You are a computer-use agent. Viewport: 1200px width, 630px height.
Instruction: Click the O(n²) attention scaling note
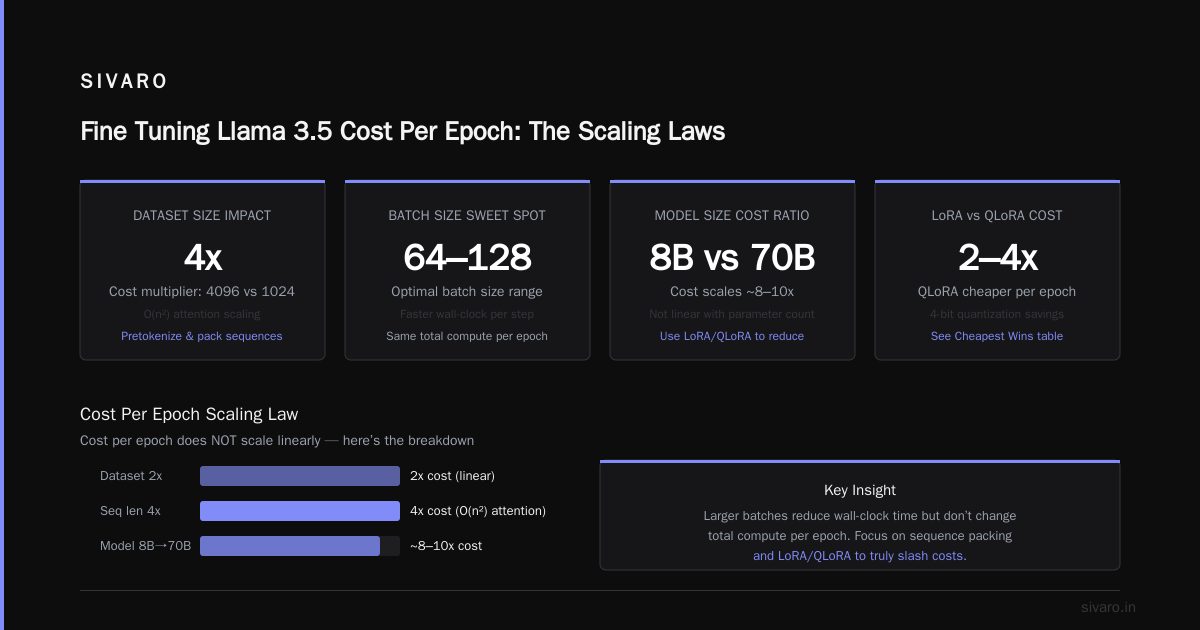click(x=202, y=314)
